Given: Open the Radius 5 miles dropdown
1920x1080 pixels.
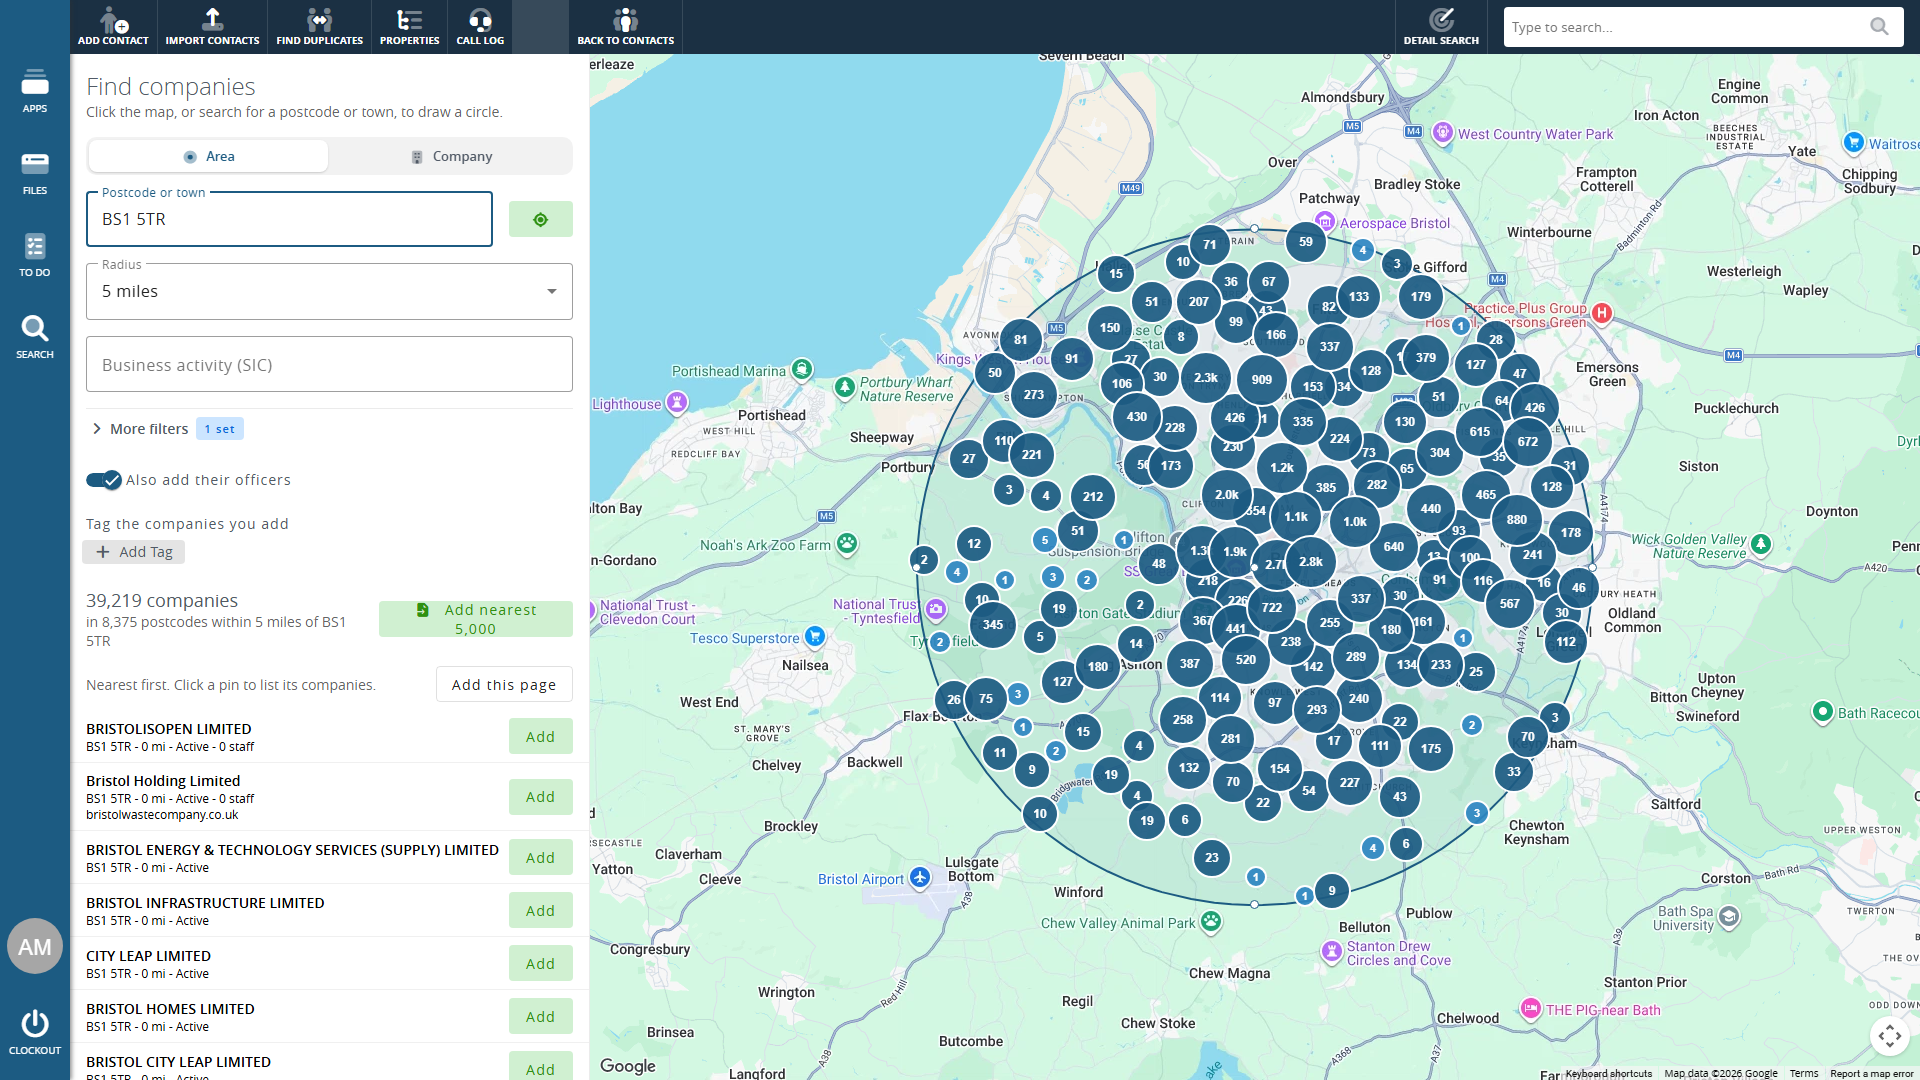Looking at the screenshot, I should 329,291.
